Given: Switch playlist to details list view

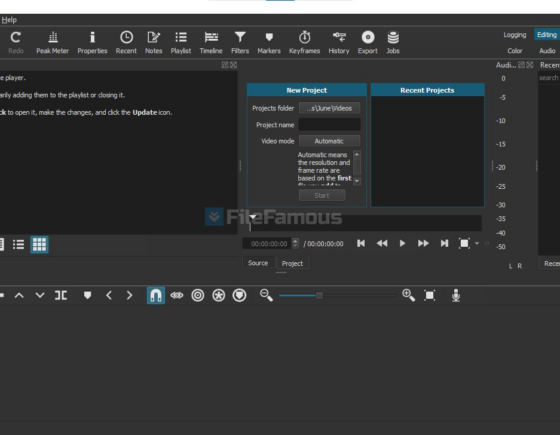Looking at the screenshot, I should point(18,245).
